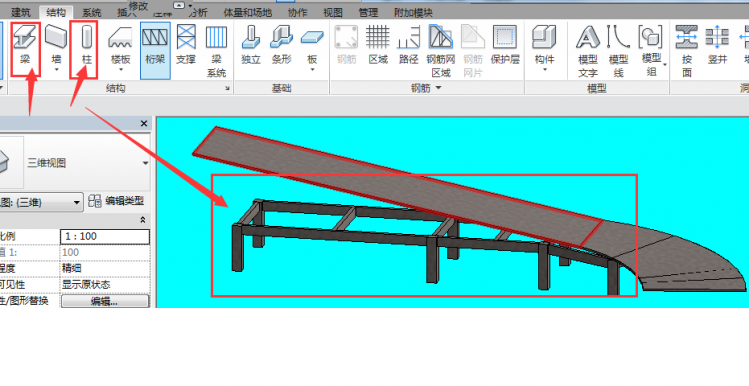This screenshot has height=386, width=749.
Task: Select the 板 foundation slab tool
Action: click(x=312, y=47)
